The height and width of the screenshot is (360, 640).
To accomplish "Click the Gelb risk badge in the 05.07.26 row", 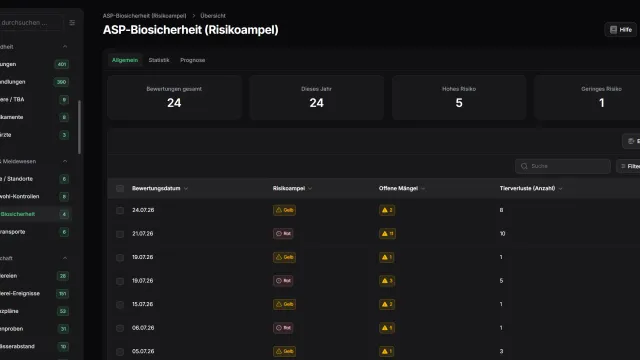I will click(x=284, y=351).
